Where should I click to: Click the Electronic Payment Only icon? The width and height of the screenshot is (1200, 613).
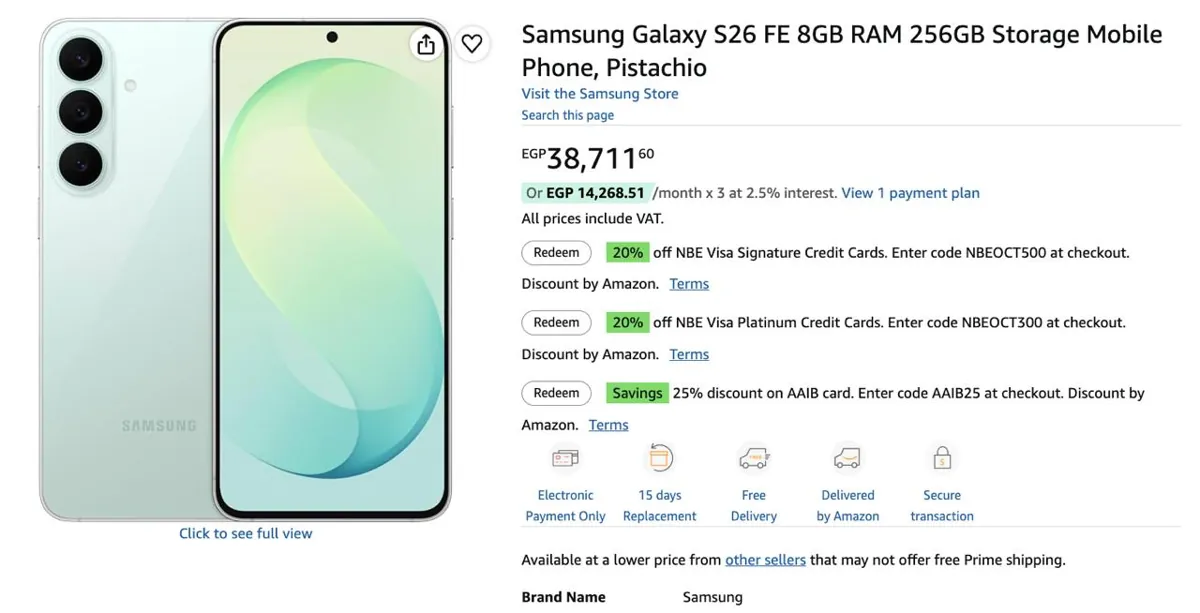pos(565,459)
